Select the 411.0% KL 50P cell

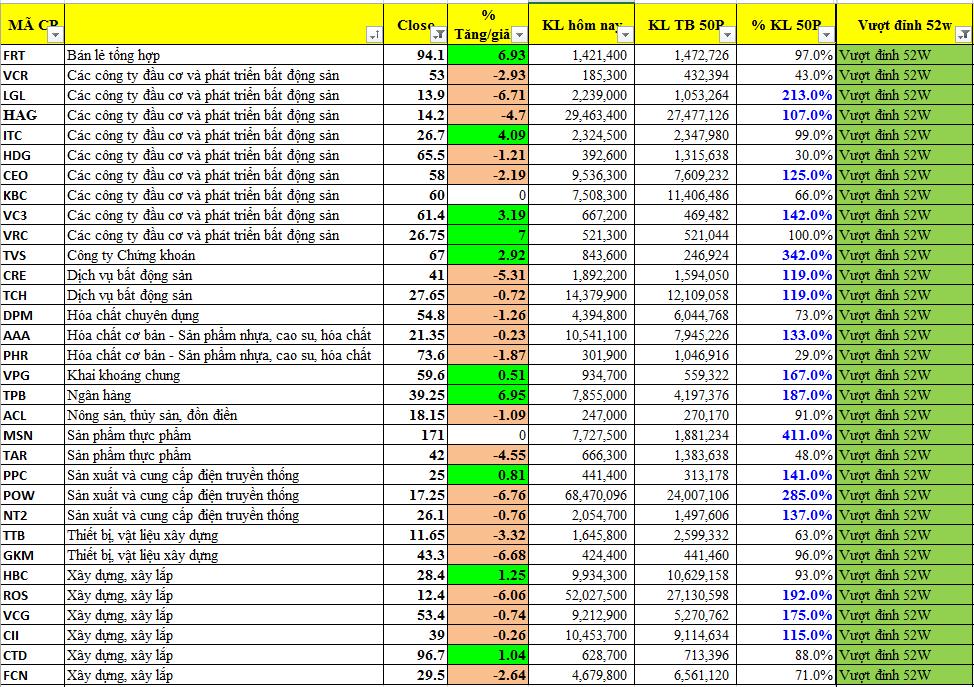[x=786, y=435]
